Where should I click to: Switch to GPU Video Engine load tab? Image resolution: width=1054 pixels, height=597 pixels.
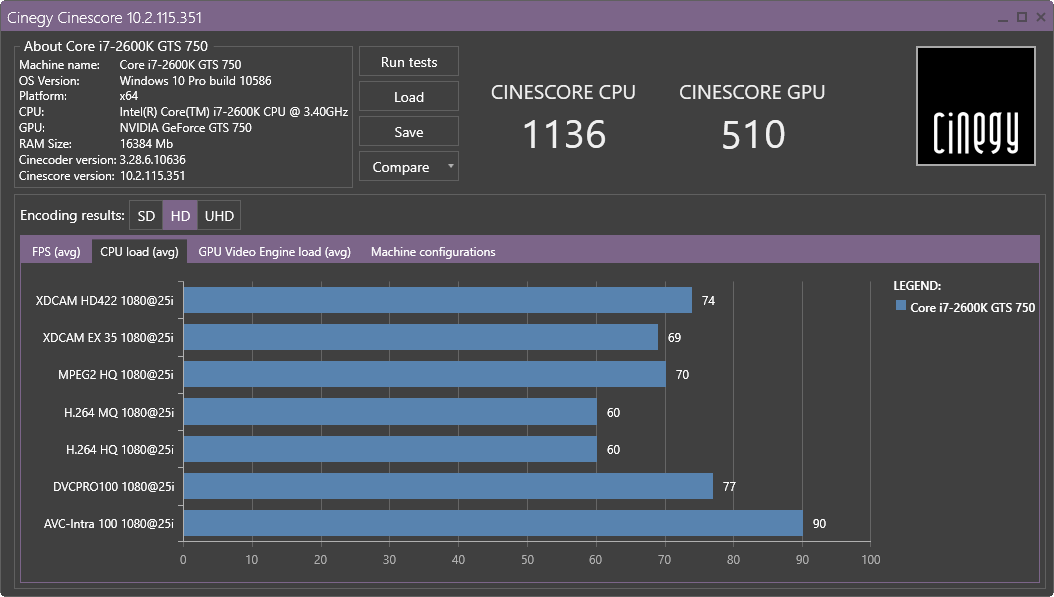coord(274,251)
